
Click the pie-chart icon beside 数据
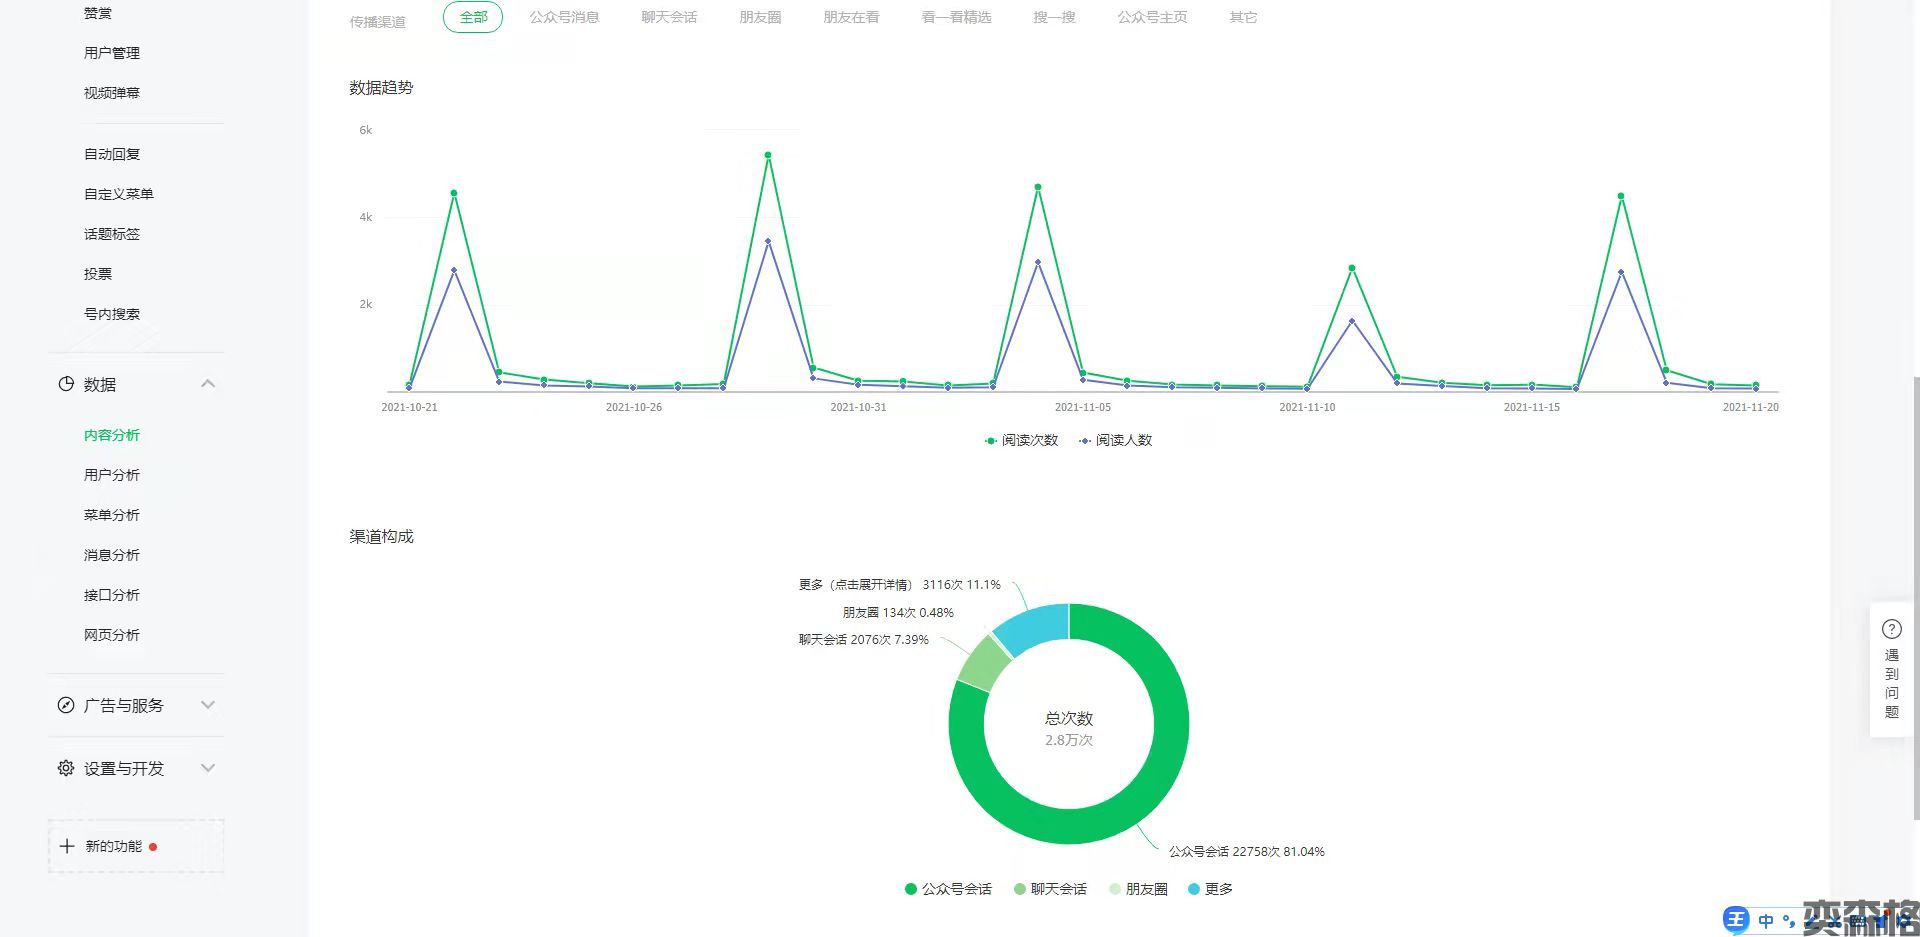[66, 384]
